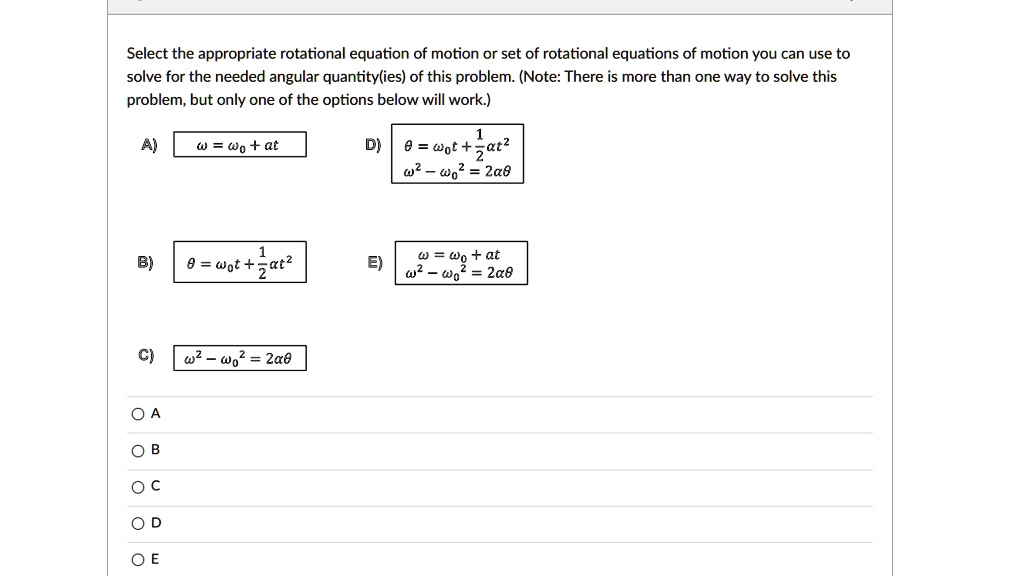Click option C's equation box ω² – ω₀² = 2αθ
Image resolution: width=1024 pixels, height=576 pixels.
(x=238, y=356)
